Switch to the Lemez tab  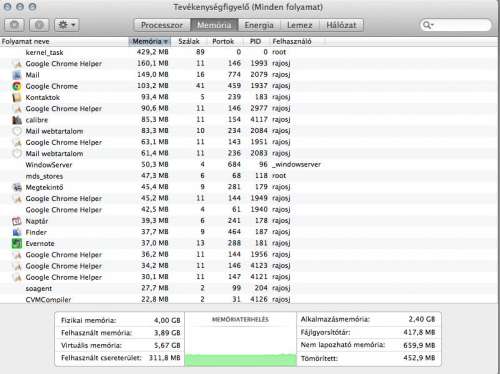click(x=300, y=25)
